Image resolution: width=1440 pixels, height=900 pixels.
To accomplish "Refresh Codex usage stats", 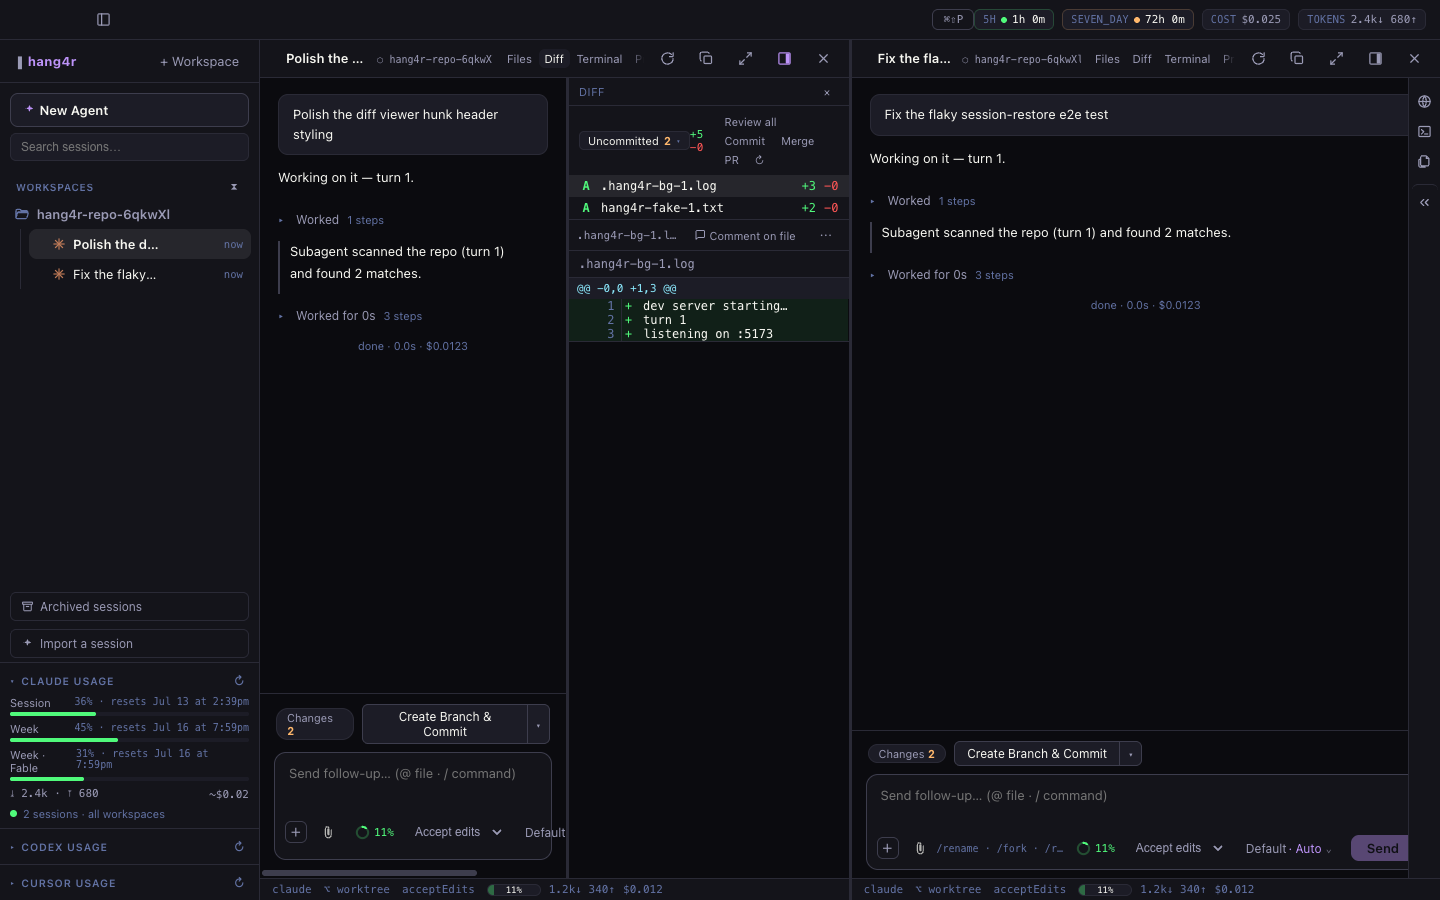I will click(x=239, y=847).
